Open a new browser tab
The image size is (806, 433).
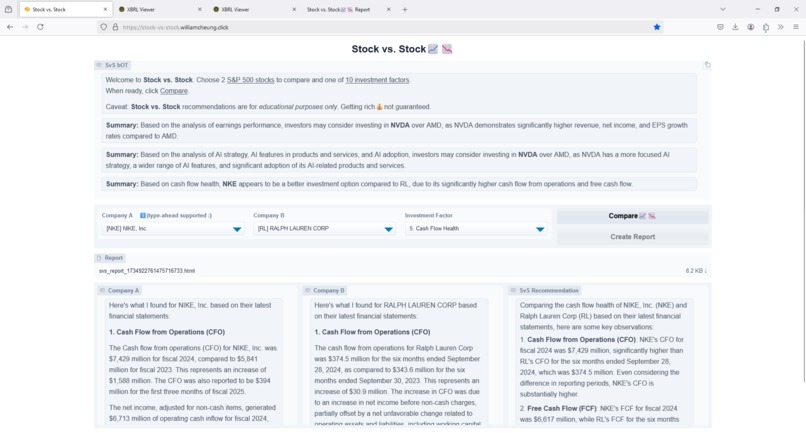[405, 9]
